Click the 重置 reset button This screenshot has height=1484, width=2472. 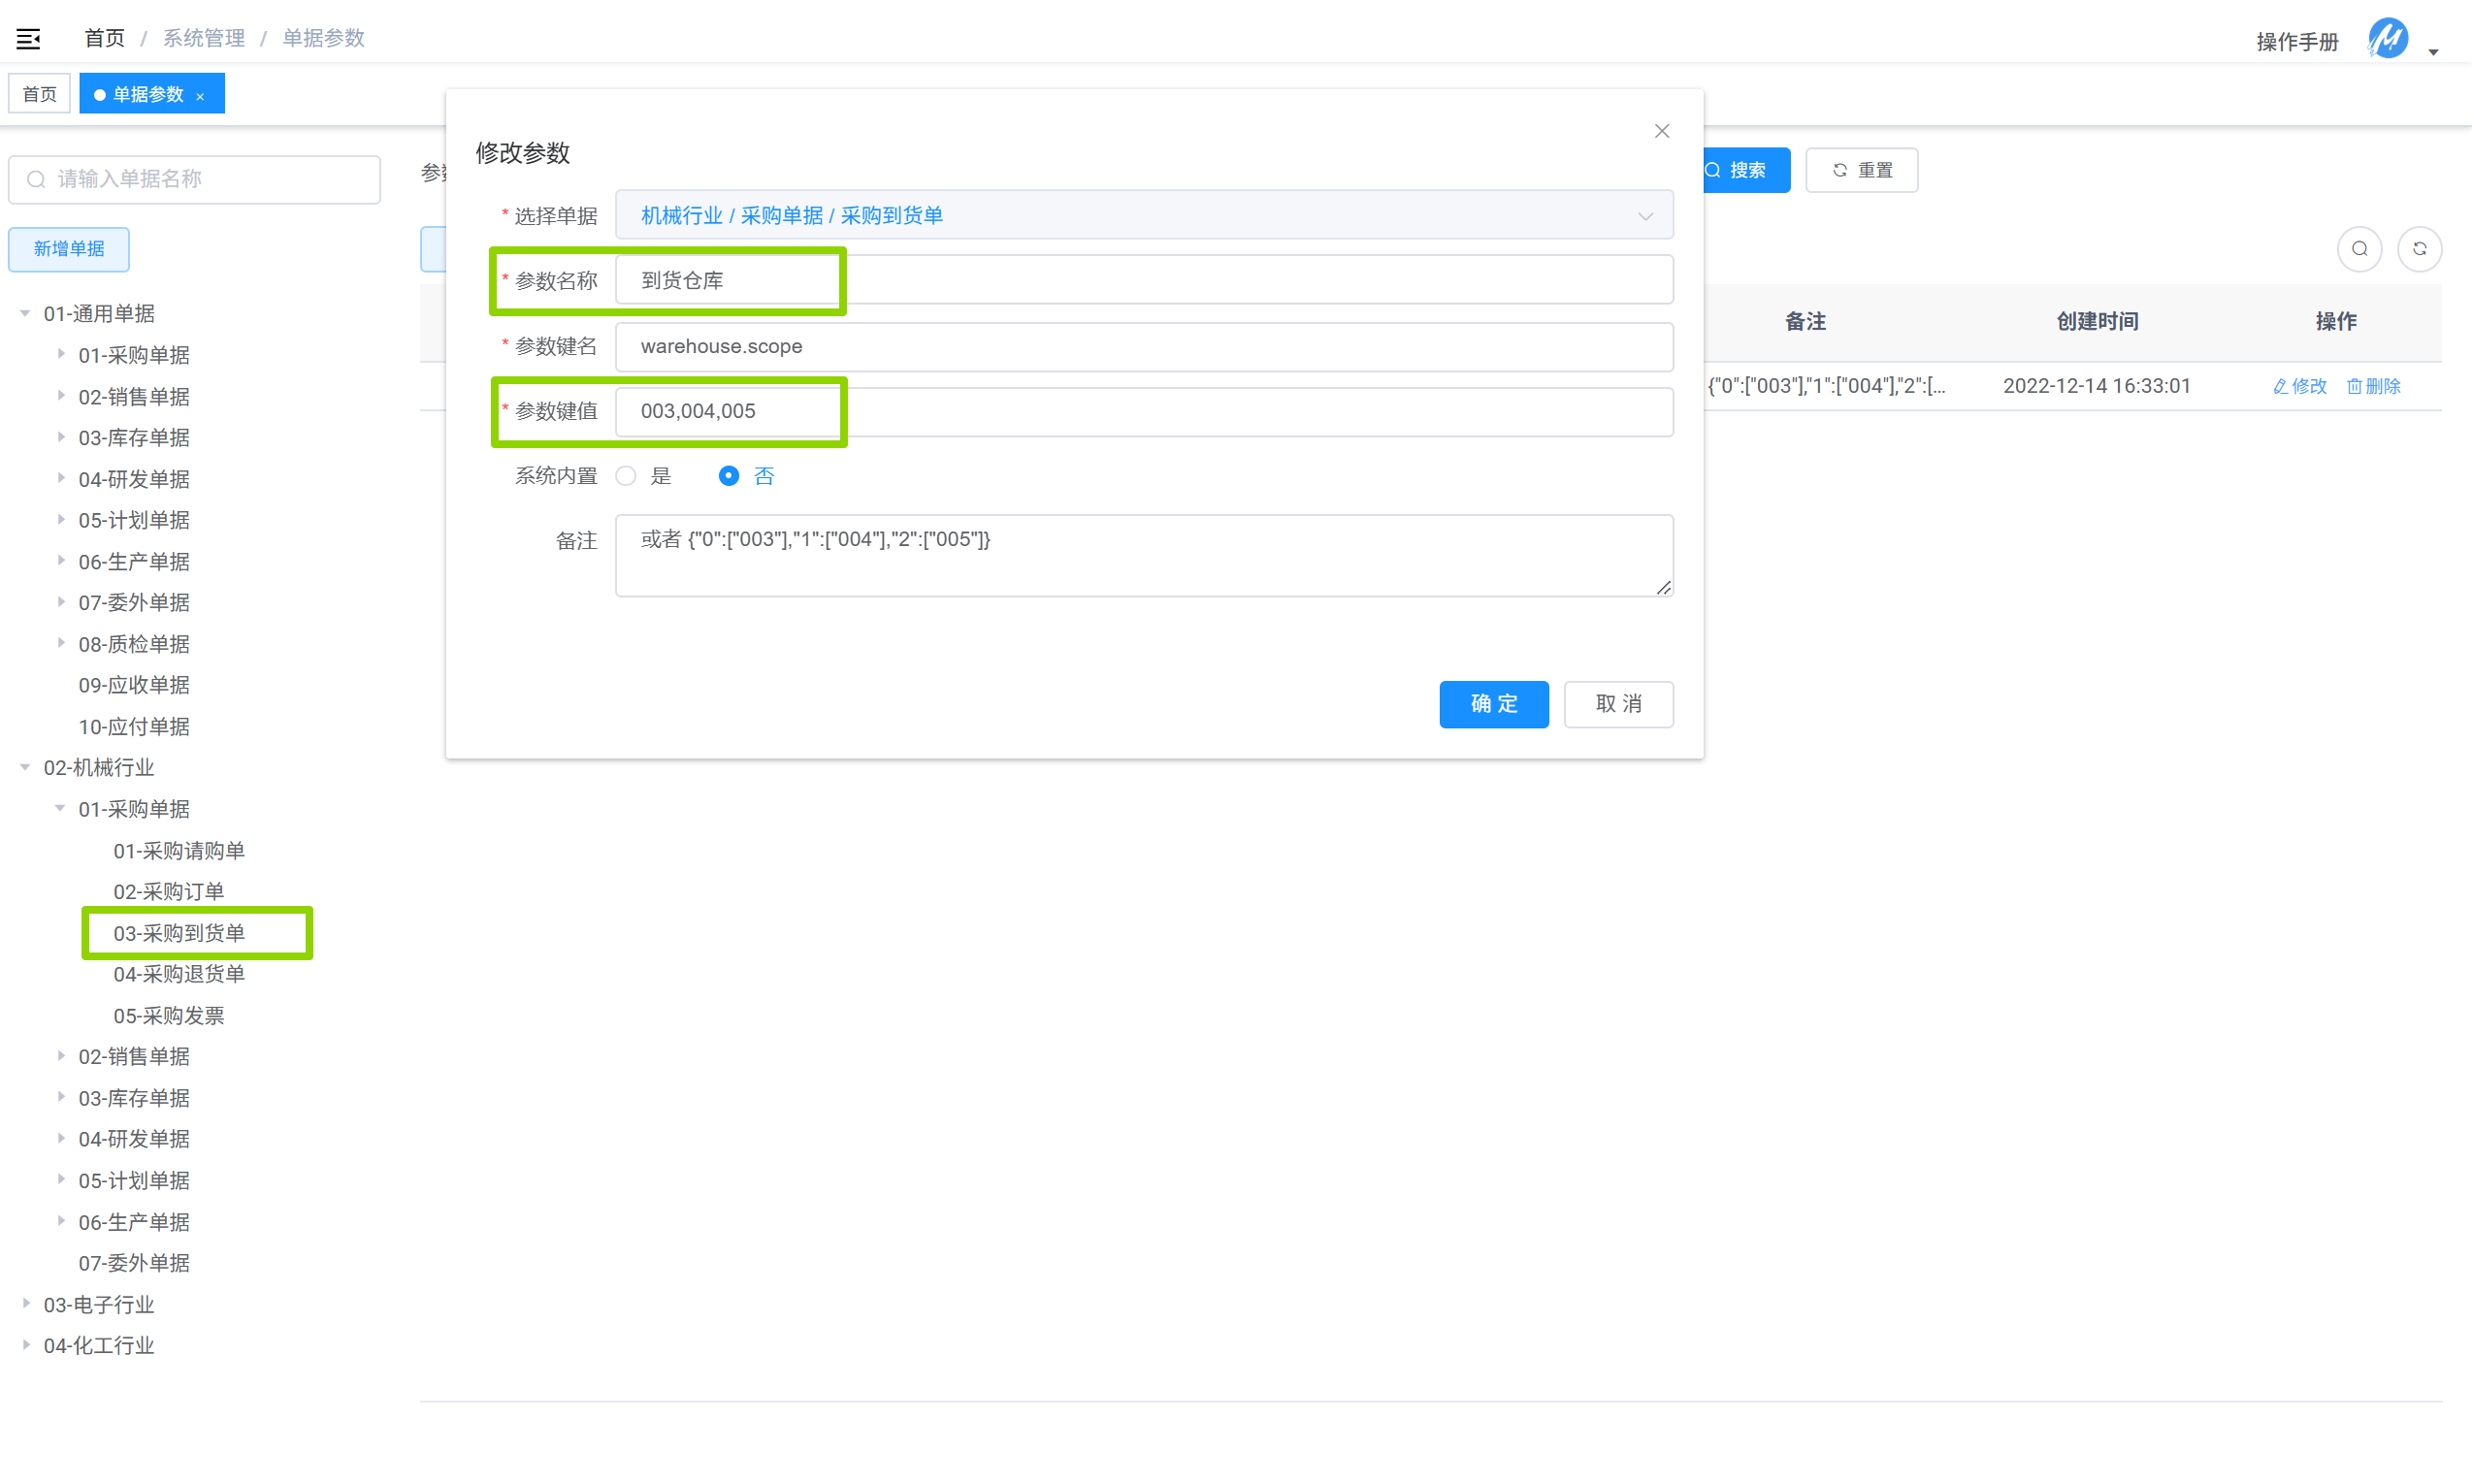(x=1861, y=170)
